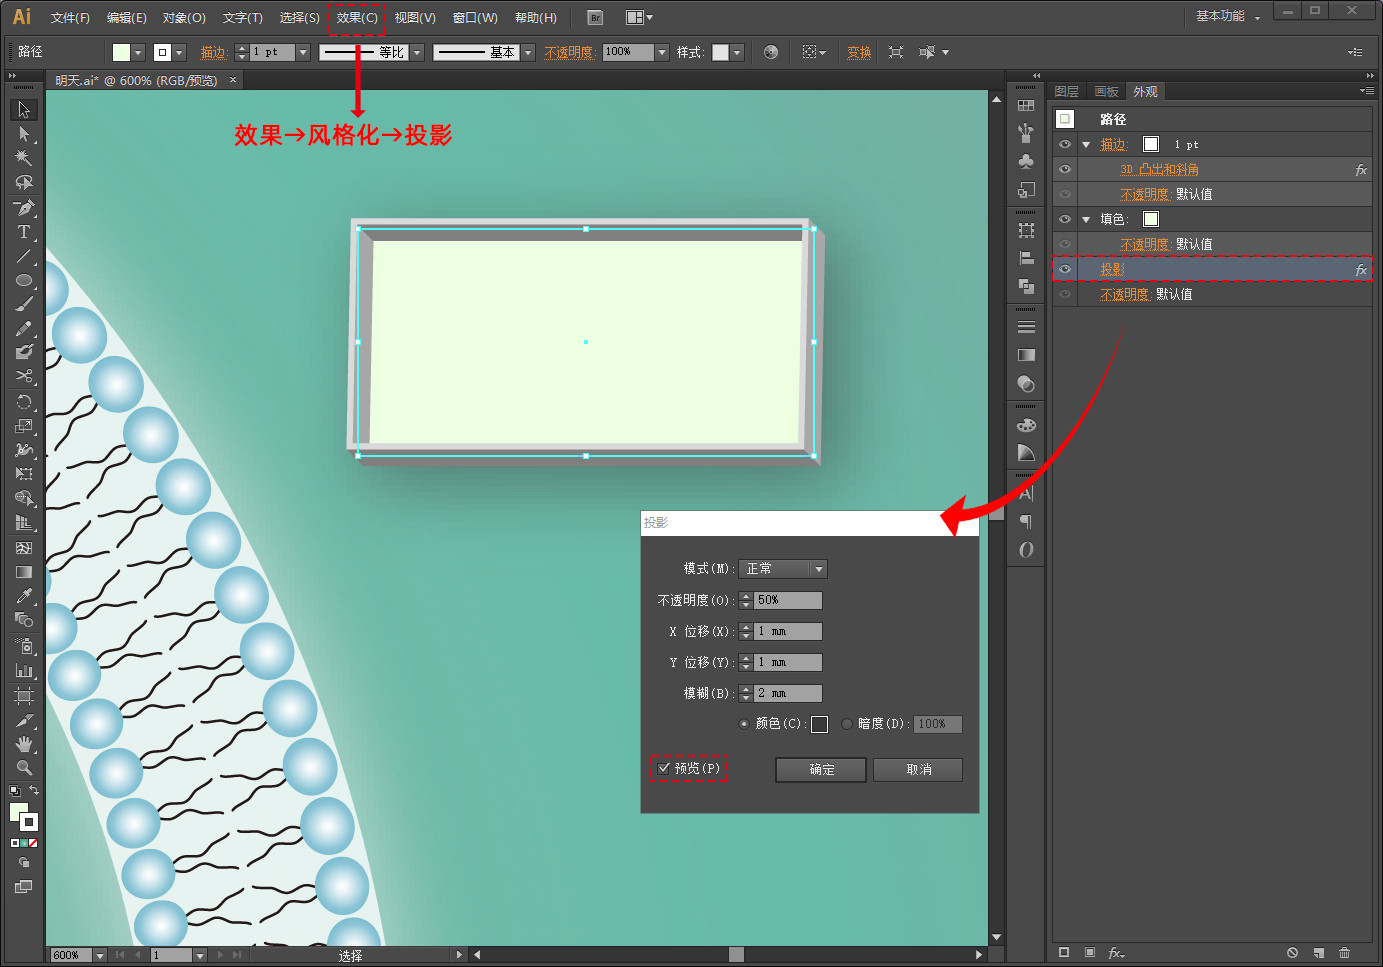Image resolution: width=1383 pixels, height=967 pixels.
Task: Select the Scale tool
Action: pyautogui.click(x=24, y=426)
